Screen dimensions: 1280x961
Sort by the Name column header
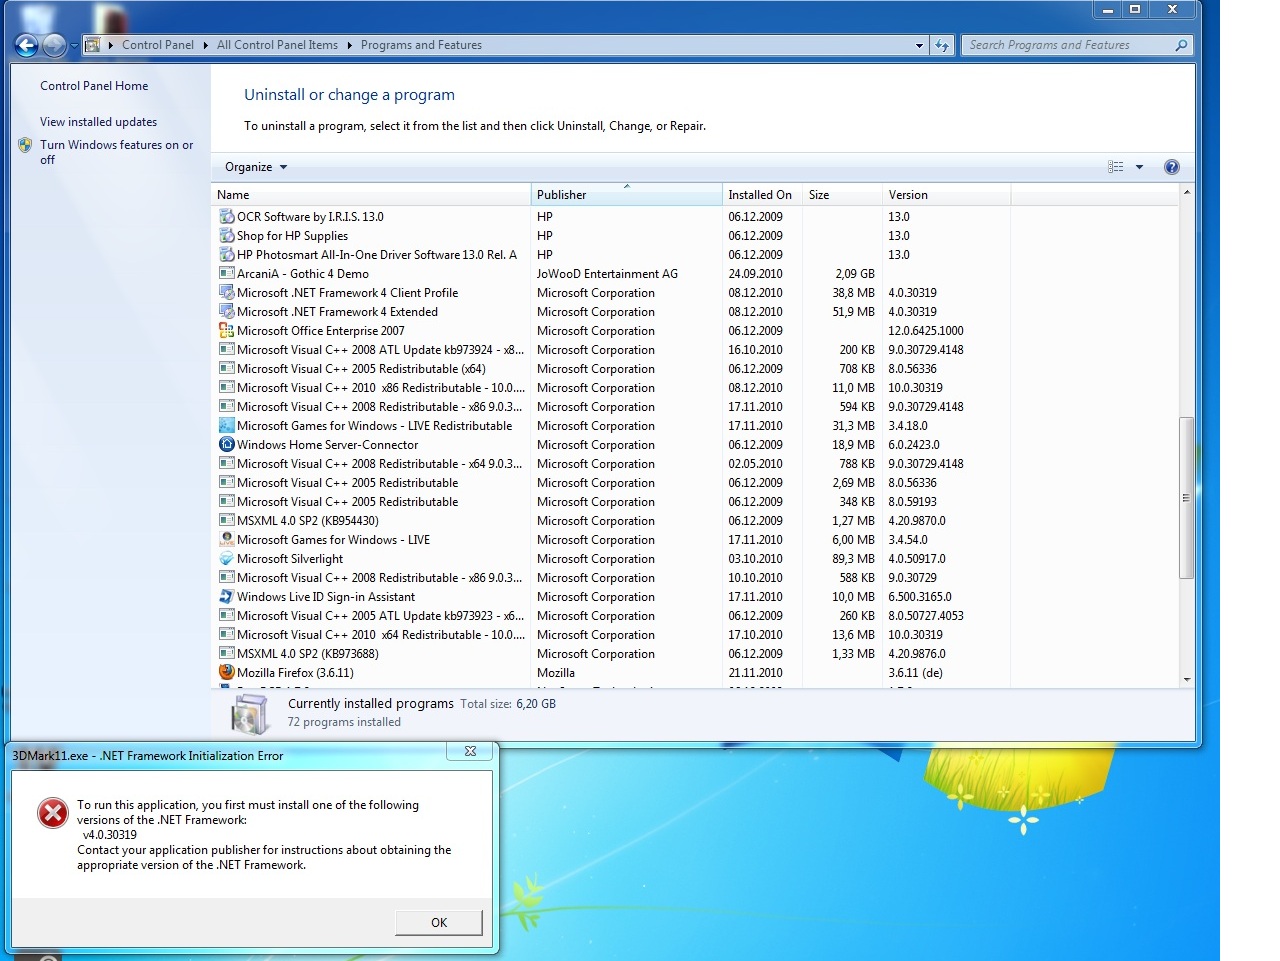371,195
